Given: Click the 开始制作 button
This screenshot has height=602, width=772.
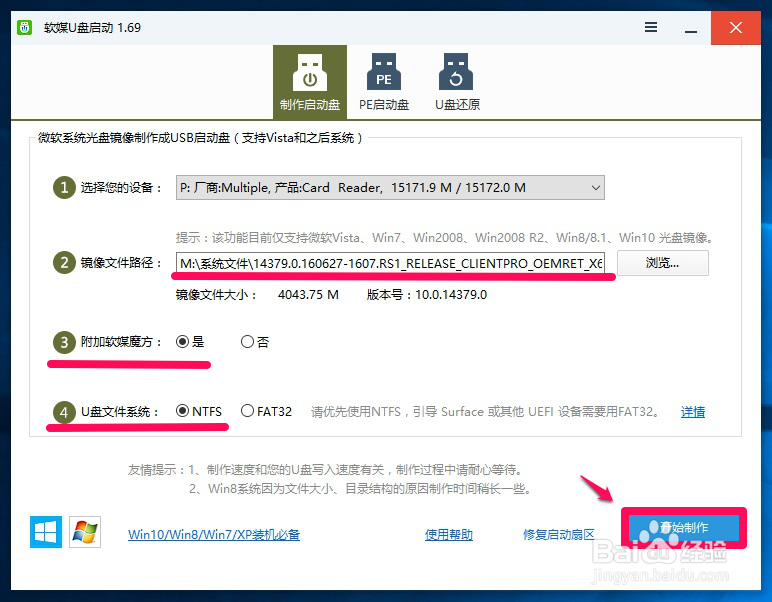Looking at the screenshot, I should click(x=684, y=528).
